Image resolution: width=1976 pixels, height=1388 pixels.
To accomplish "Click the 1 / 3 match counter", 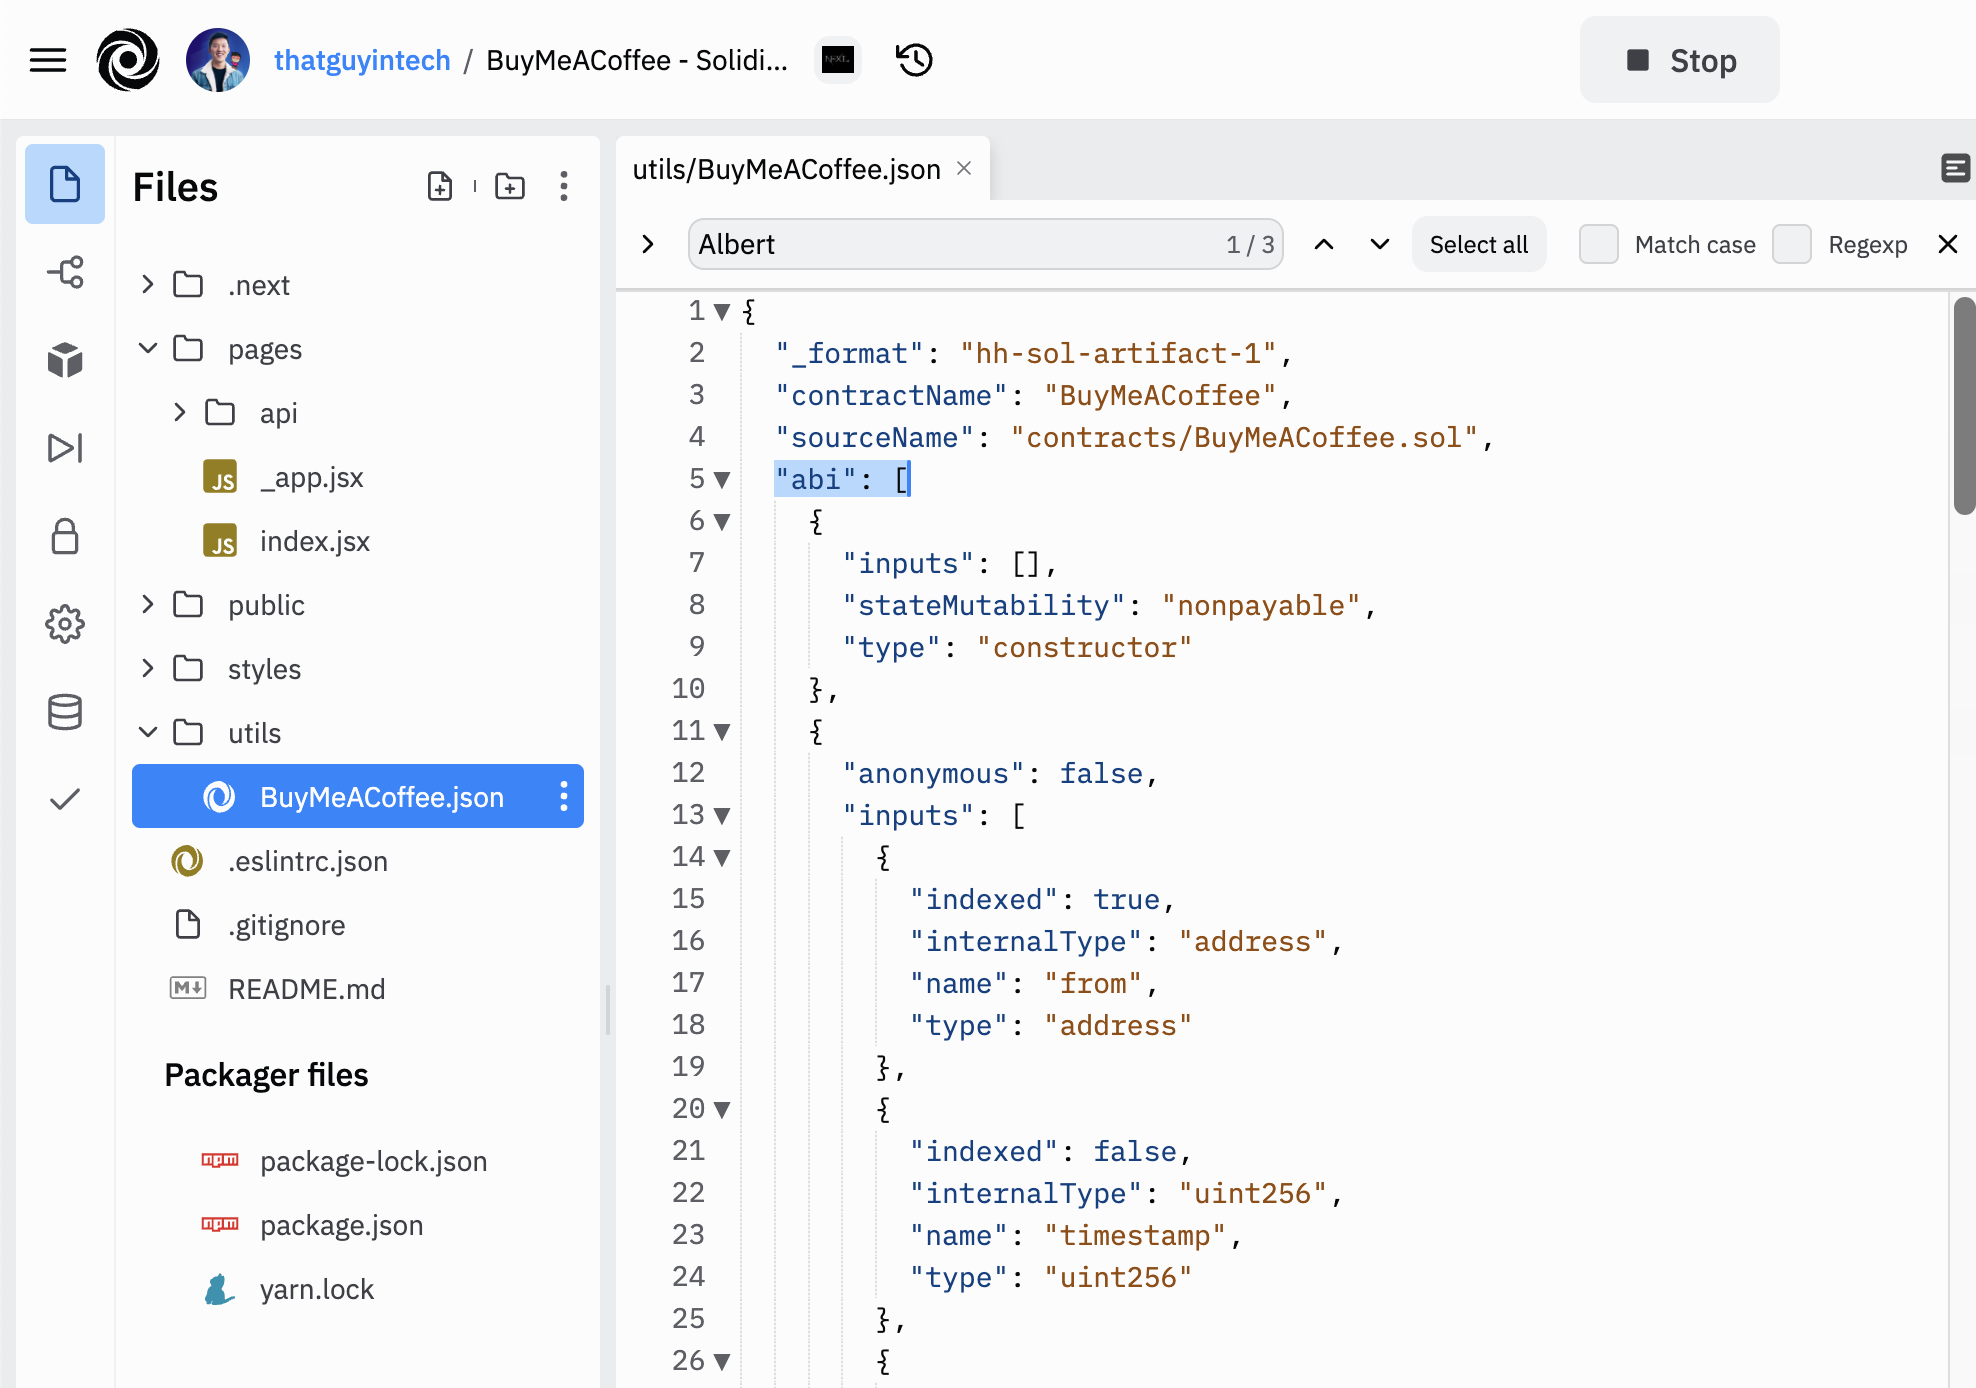I will coord(1250,244).
